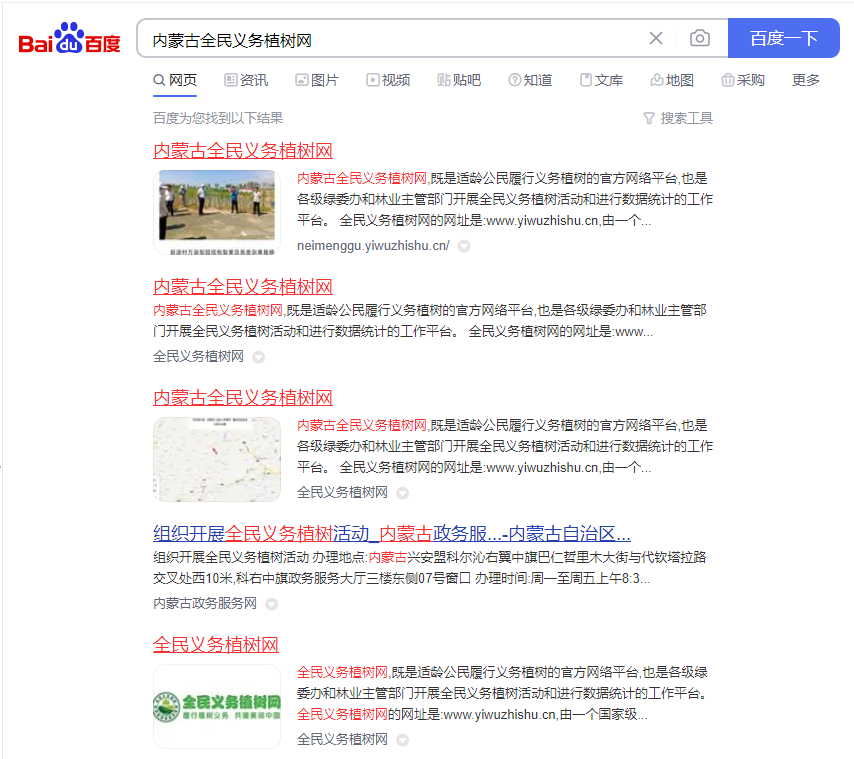
Task: Open 搜索工具 search tools filter
Action: tap(678, 118)
